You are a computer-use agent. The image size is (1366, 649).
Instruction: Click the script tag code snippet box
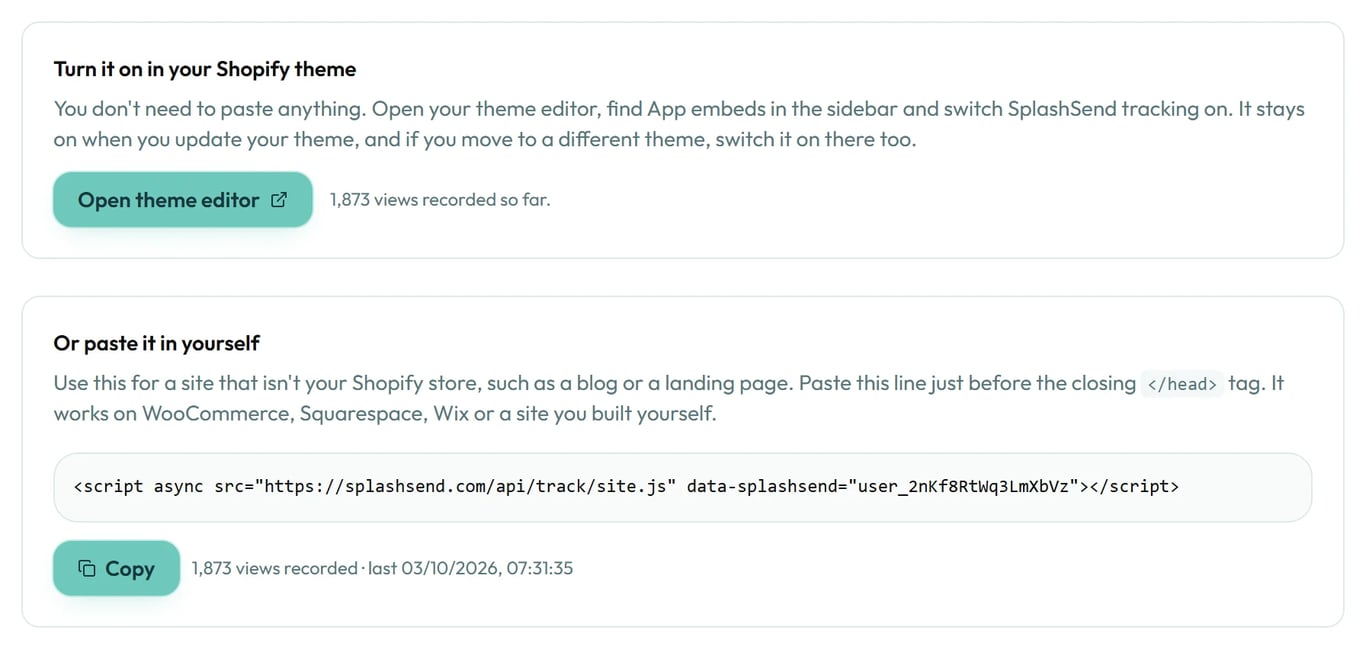[683, 487]
